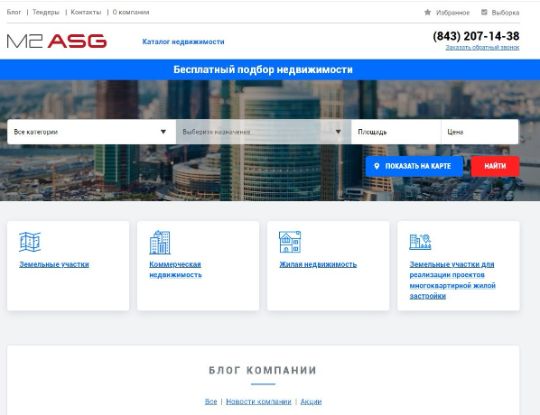Click the commercial buildings icon

click(160, 242)
